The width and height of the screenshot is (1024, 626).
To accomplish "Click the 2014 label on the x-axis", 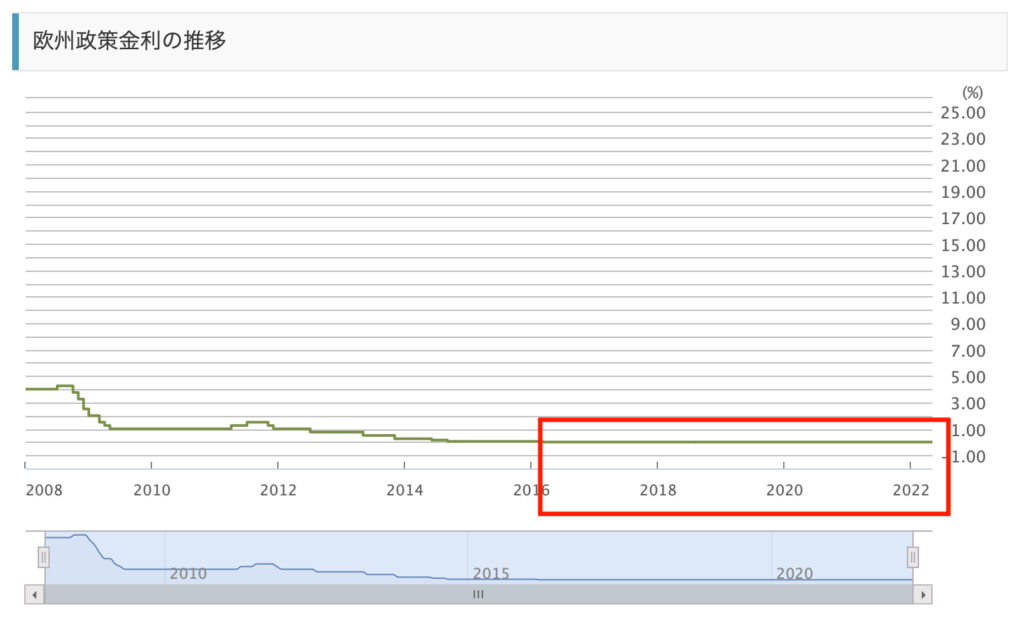I will 404,491.
